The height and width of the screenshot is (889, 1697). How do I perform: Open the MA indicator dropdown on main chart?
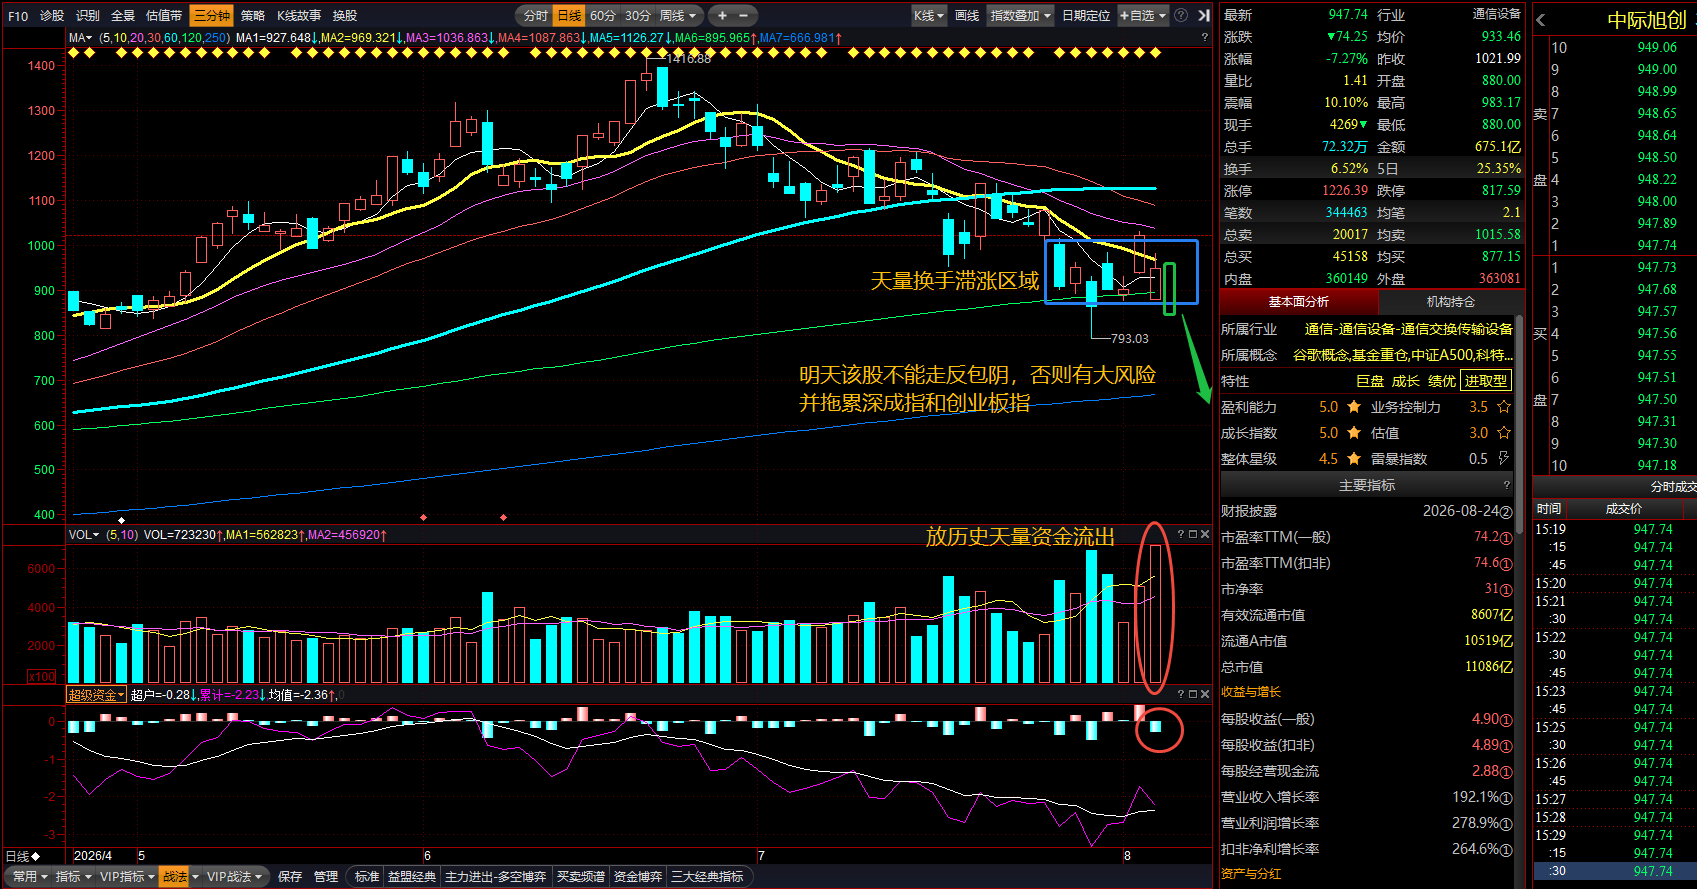coord(81,38)
